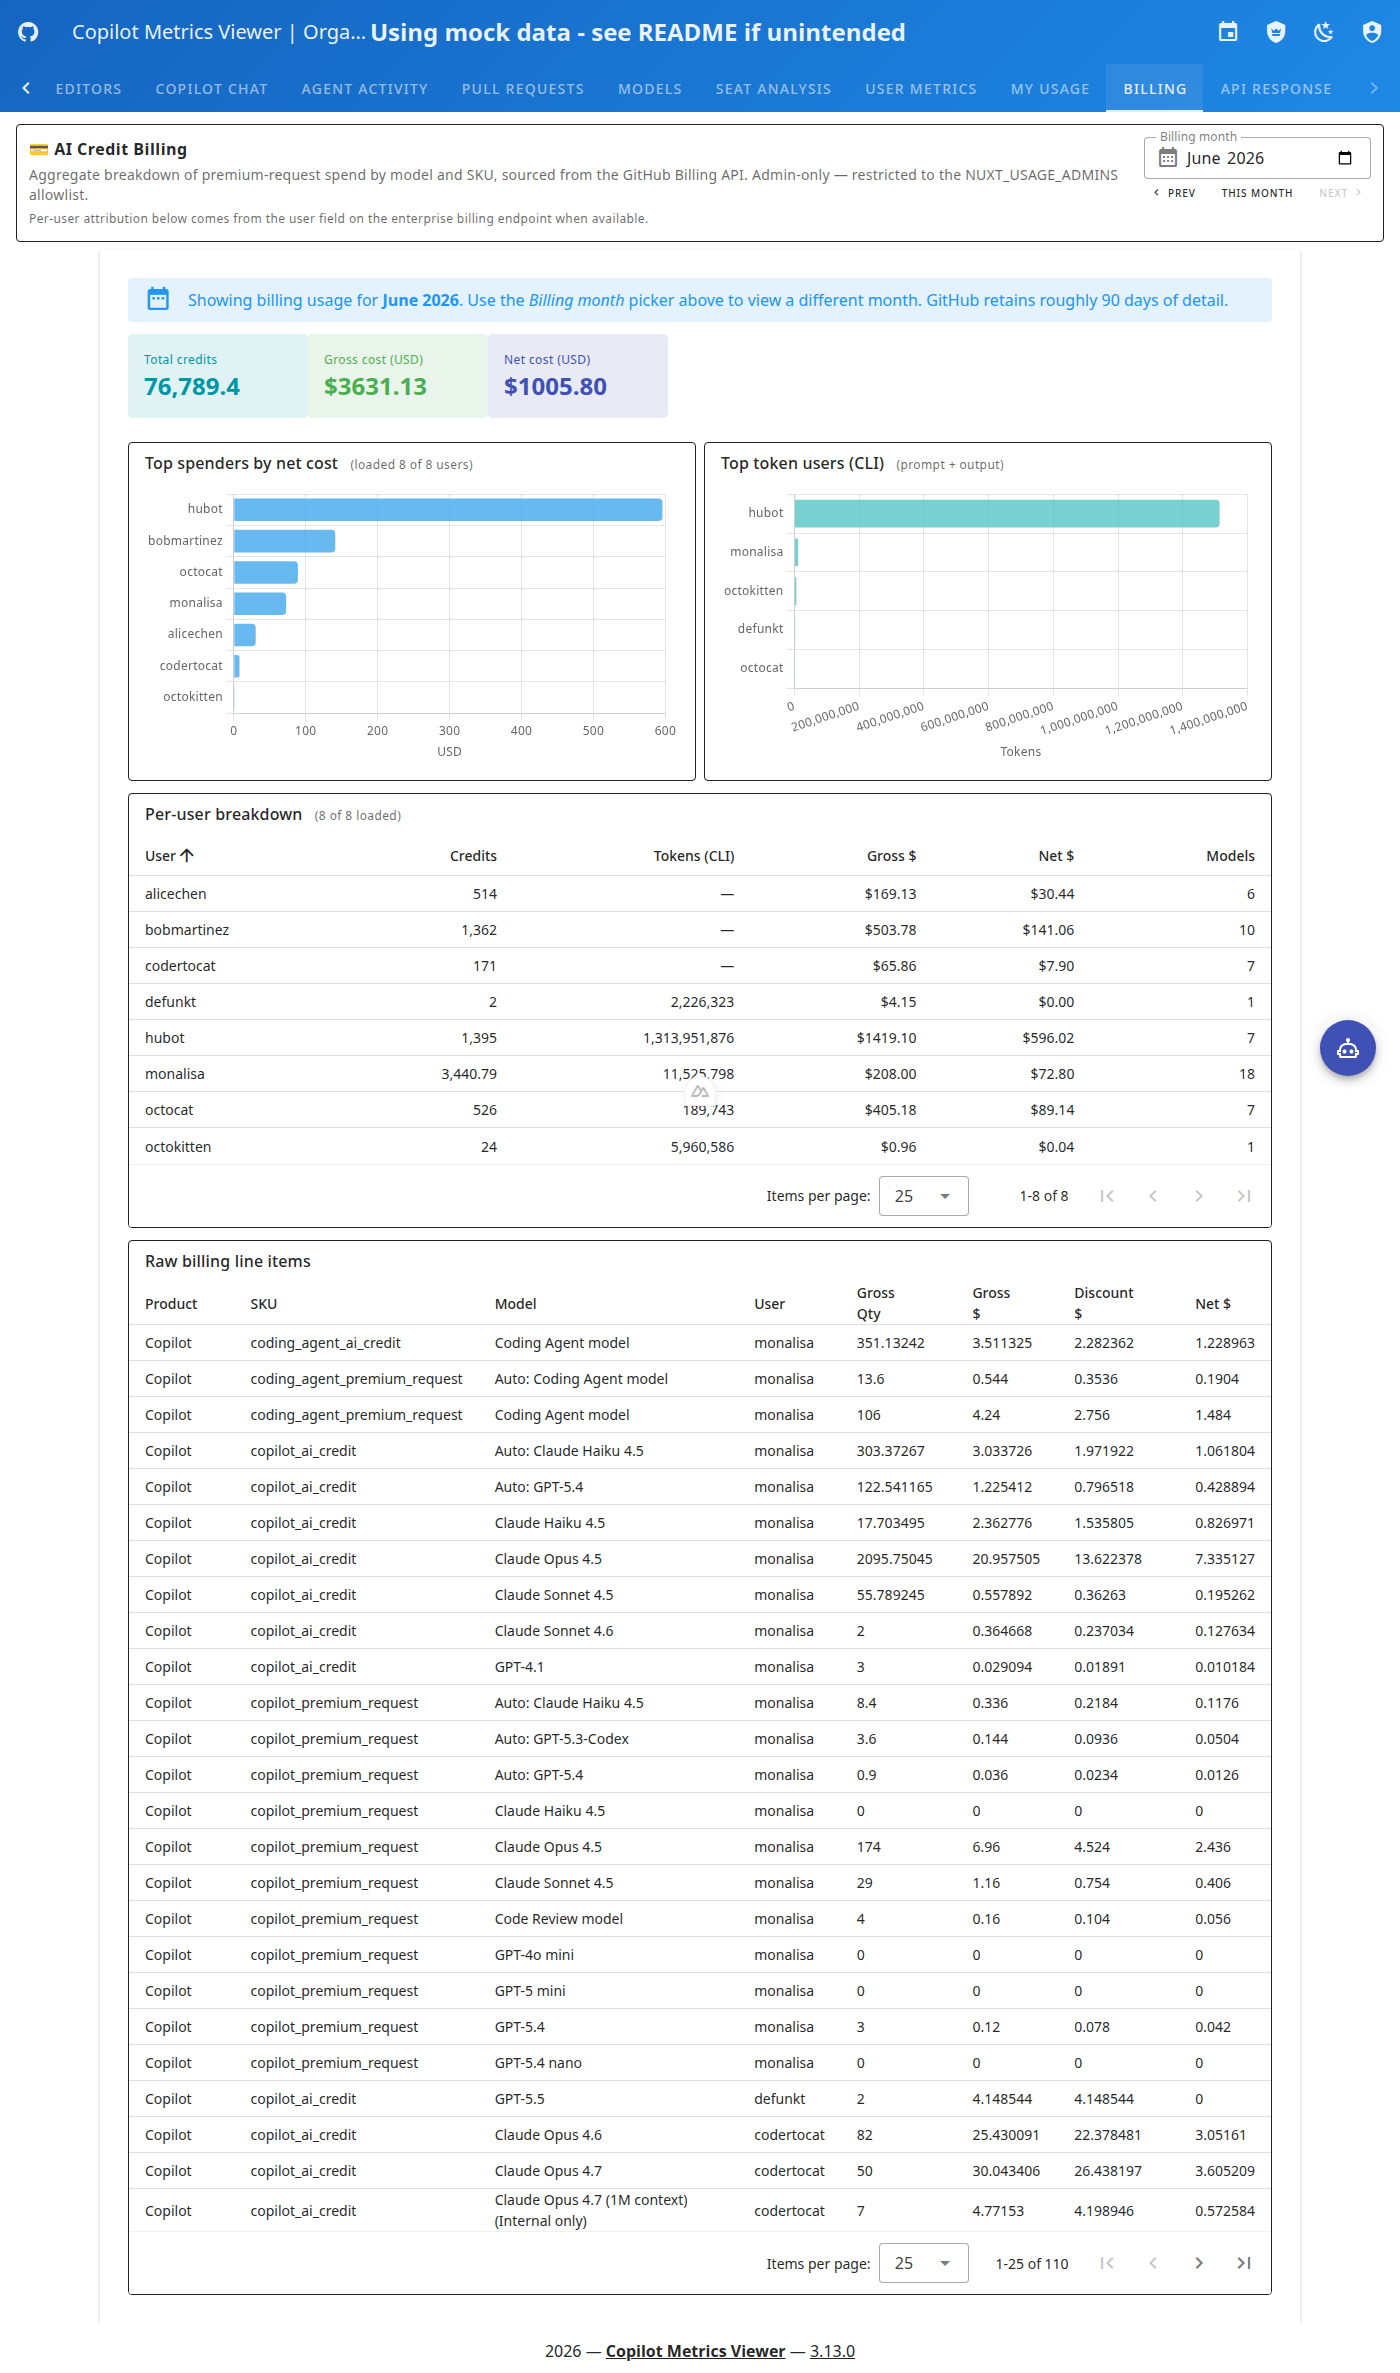Open the Seat Analysis tab
The image size is (1400, 2373).
[x=773, y=89]
